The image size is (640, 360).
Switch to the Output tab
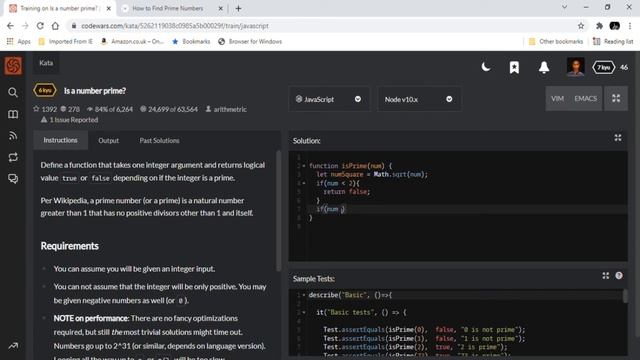coord(109,140)
